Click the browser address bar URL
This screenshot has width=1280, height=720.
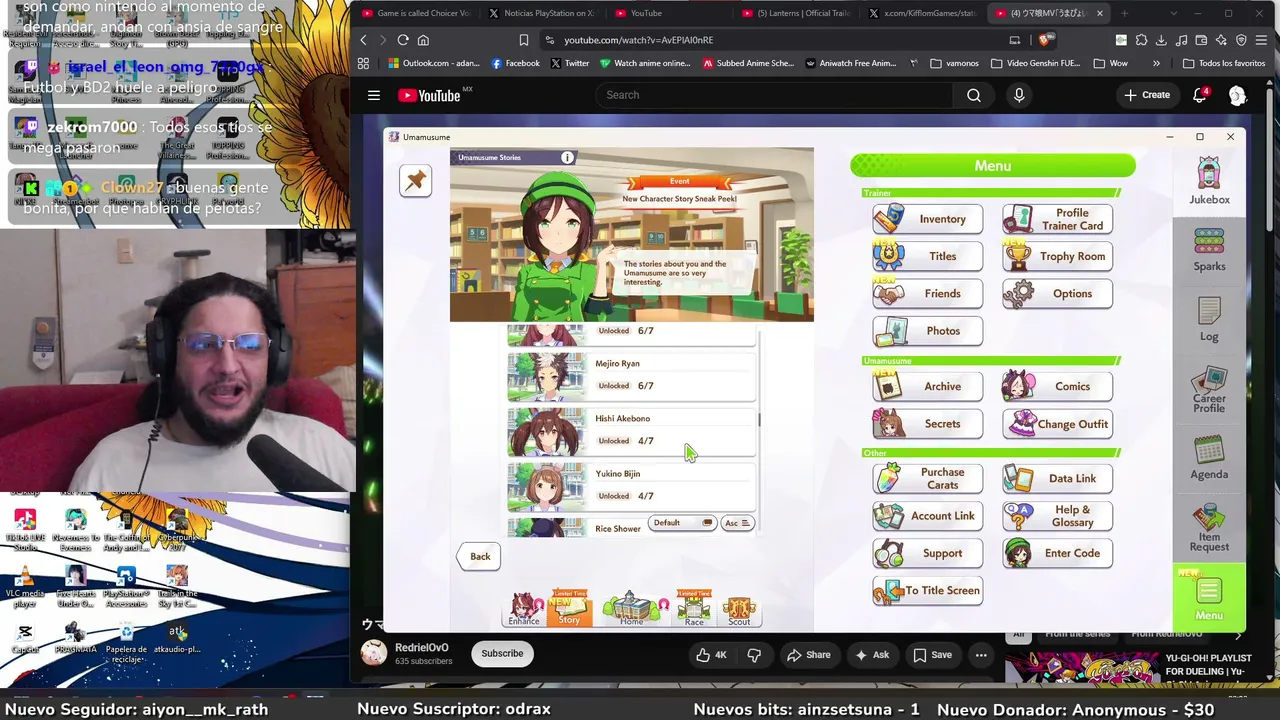[x=638, y=40]
